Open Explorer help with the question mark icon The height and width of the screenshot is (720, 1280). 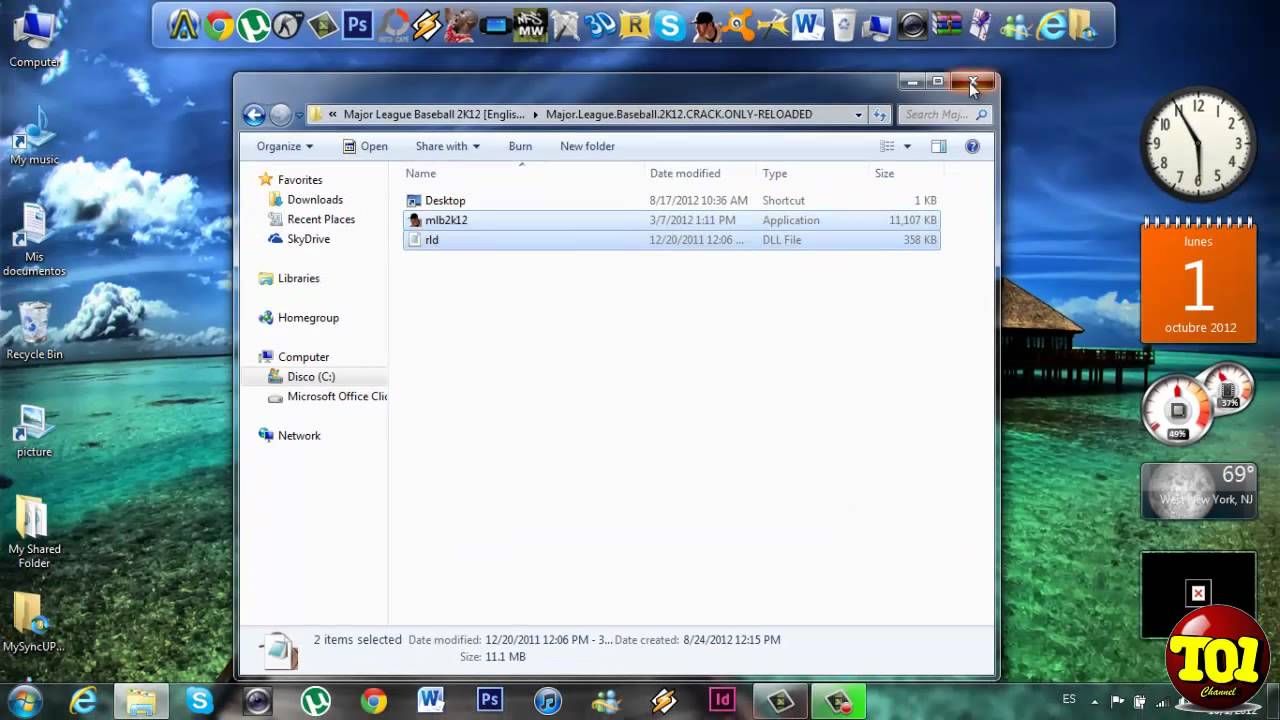[x=972, y=146]
